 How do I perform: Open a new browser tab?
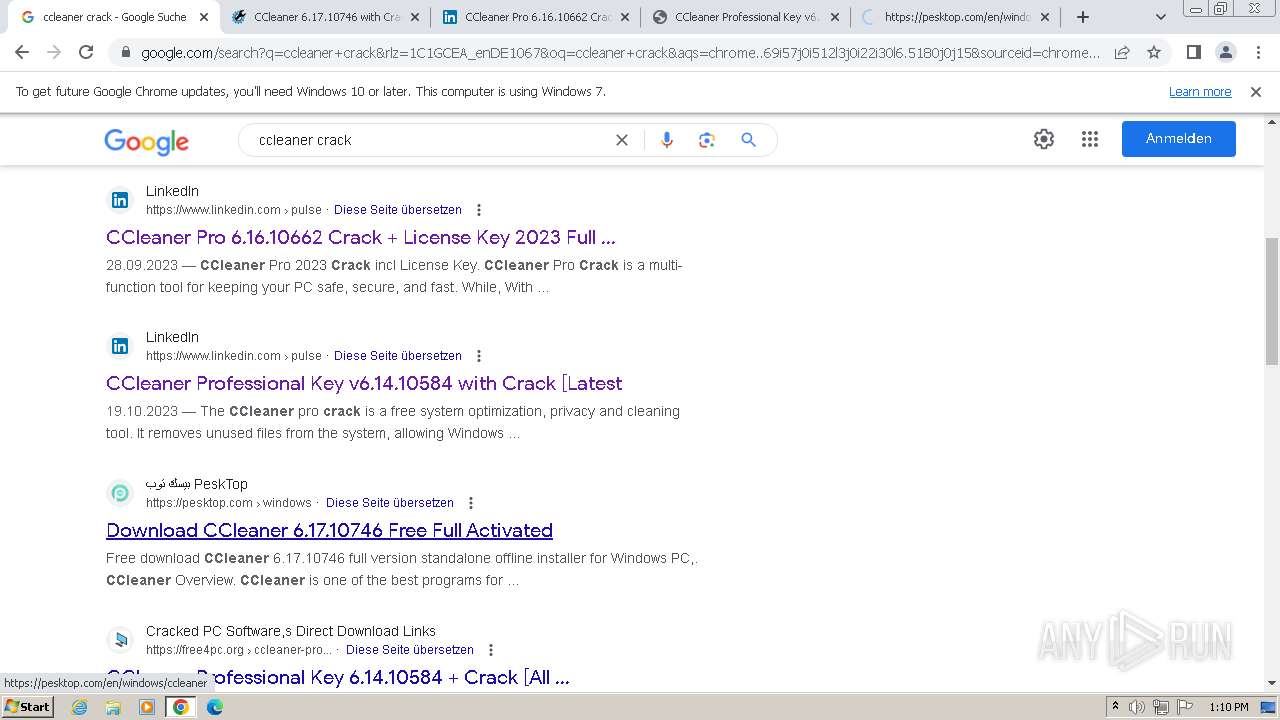point(1083,17)
